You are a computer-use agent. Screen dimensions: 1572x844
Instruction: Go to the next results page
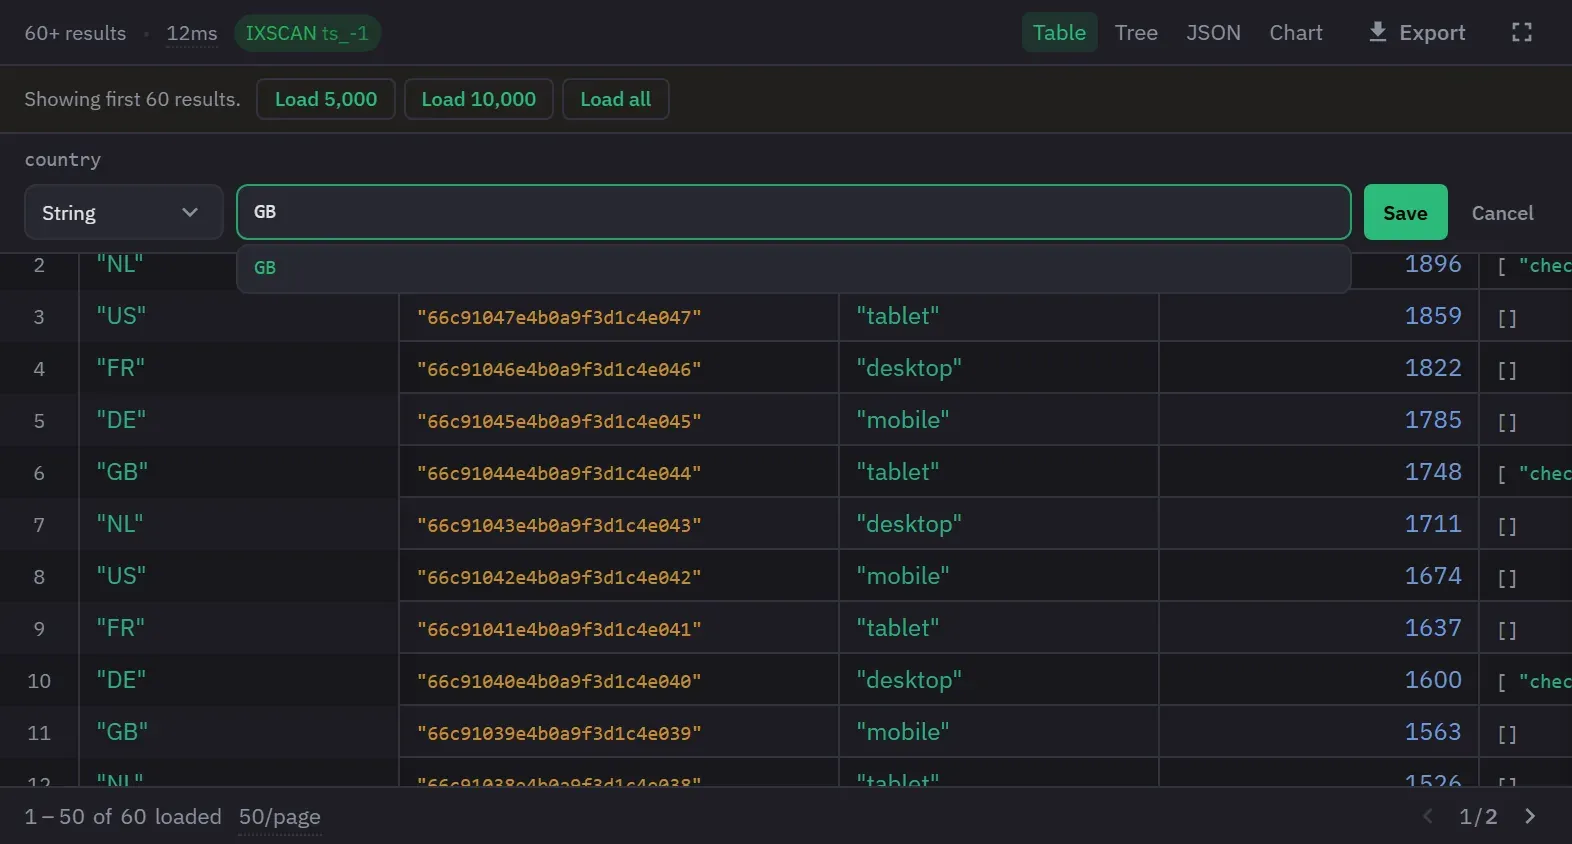(x=1530, y=816)
